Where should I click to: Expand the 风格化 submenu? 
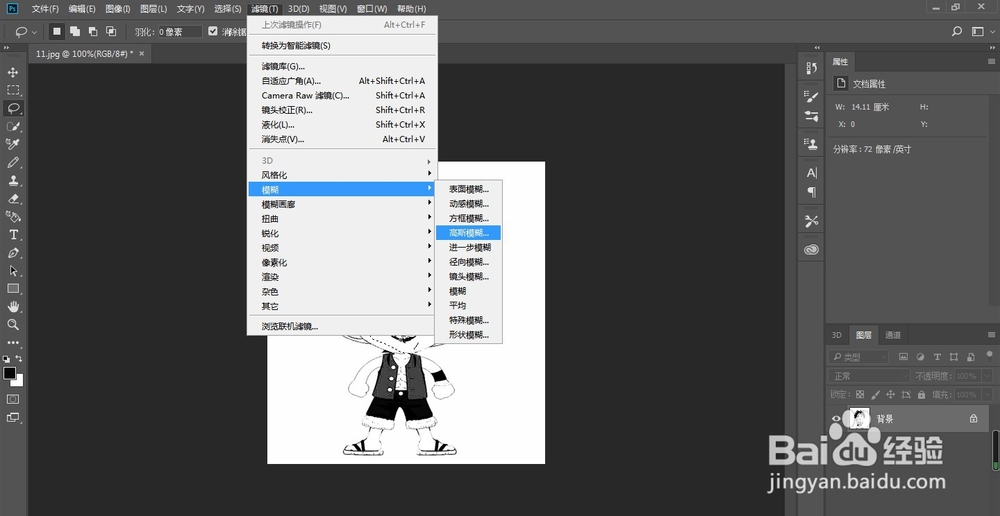tap(342, 175)
